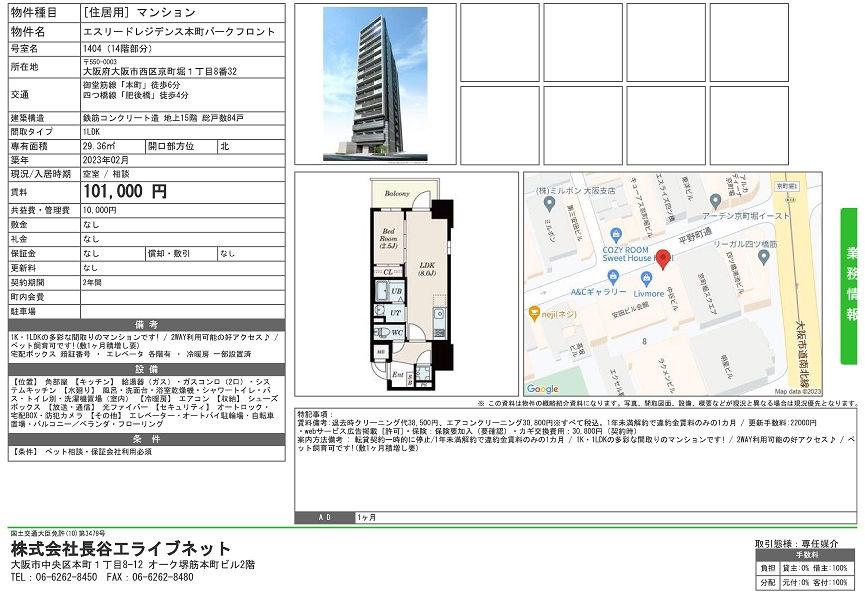The image size is (865, 605).
Task: Open the floor plan image
Action: pyautogui.click(x=407, y=287)
